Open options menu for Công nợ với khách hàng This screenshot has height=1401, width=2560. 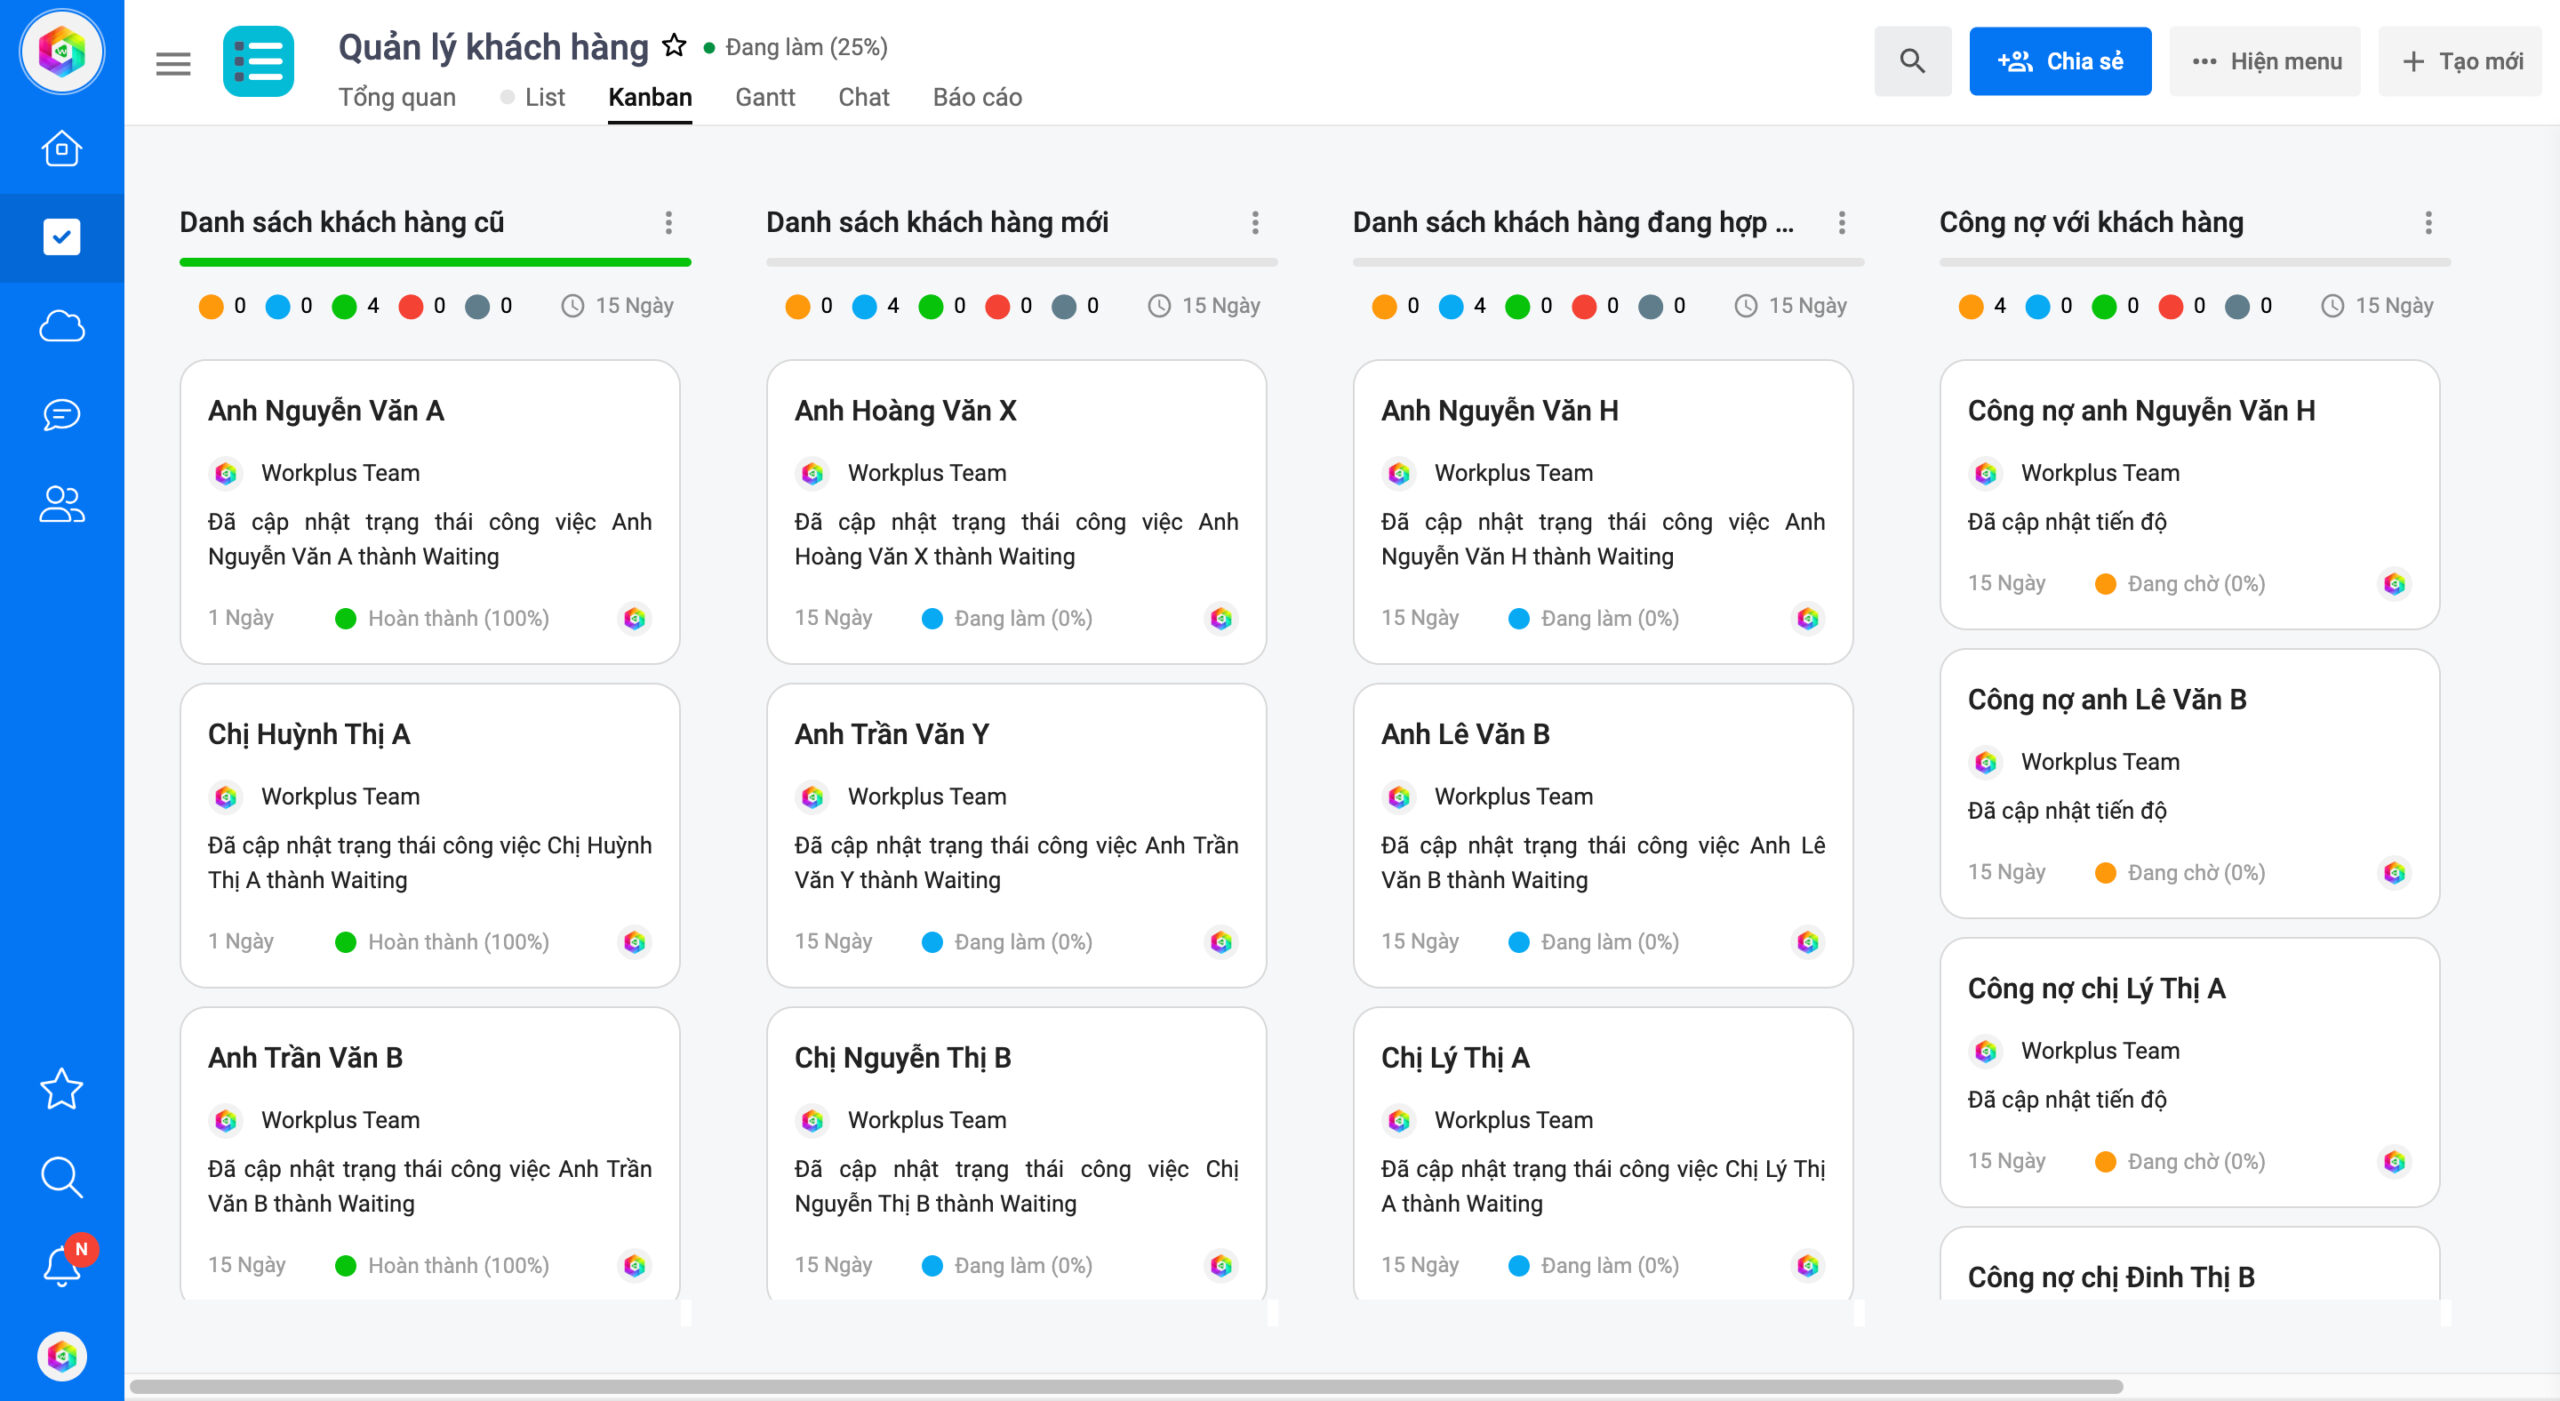coord(2428,222)
